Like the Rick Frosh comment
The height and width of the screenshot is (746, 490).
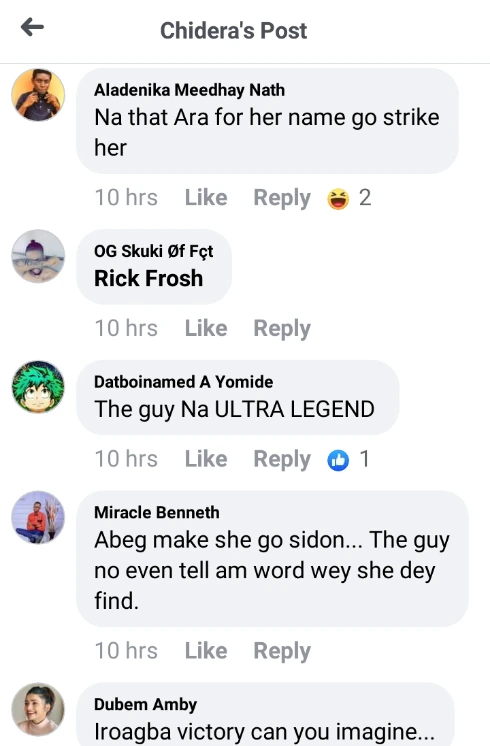pyautogui.click(x=206, y=328)
